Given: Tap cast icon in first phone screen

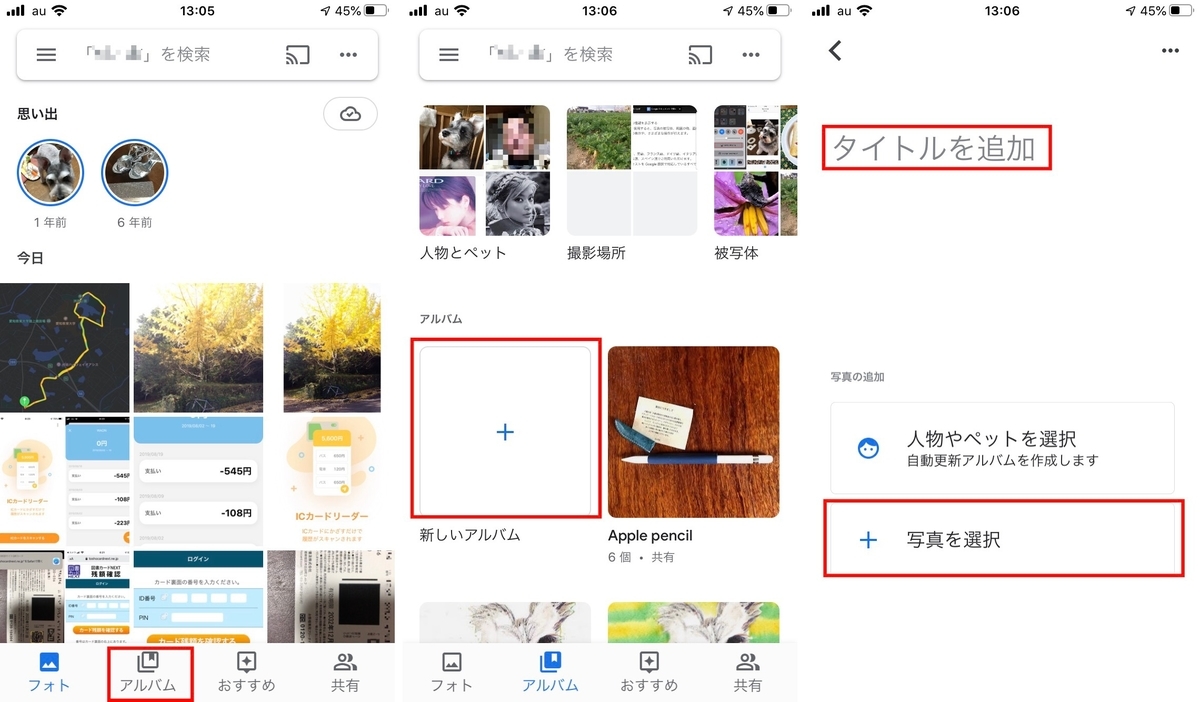Looking at the screenshot, I should pos(297,55).
